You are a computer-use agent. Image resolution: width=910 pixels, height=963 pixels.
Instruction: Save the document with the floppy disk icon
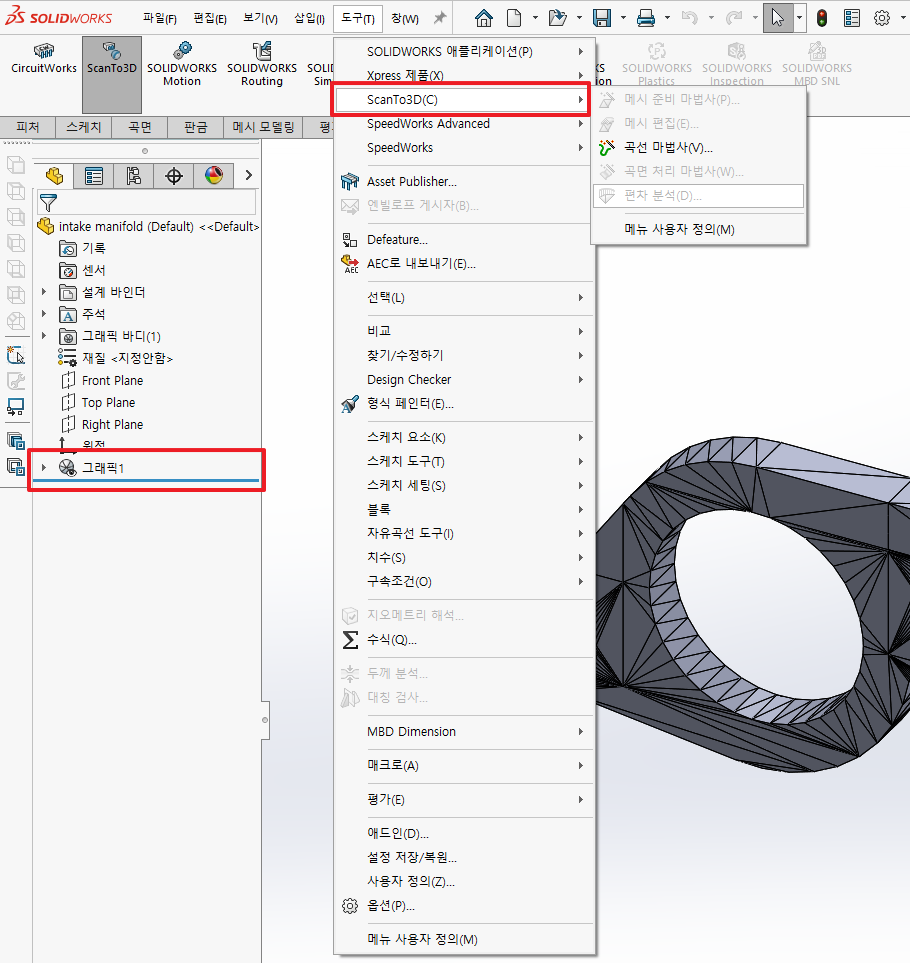(x=602, y=18)
